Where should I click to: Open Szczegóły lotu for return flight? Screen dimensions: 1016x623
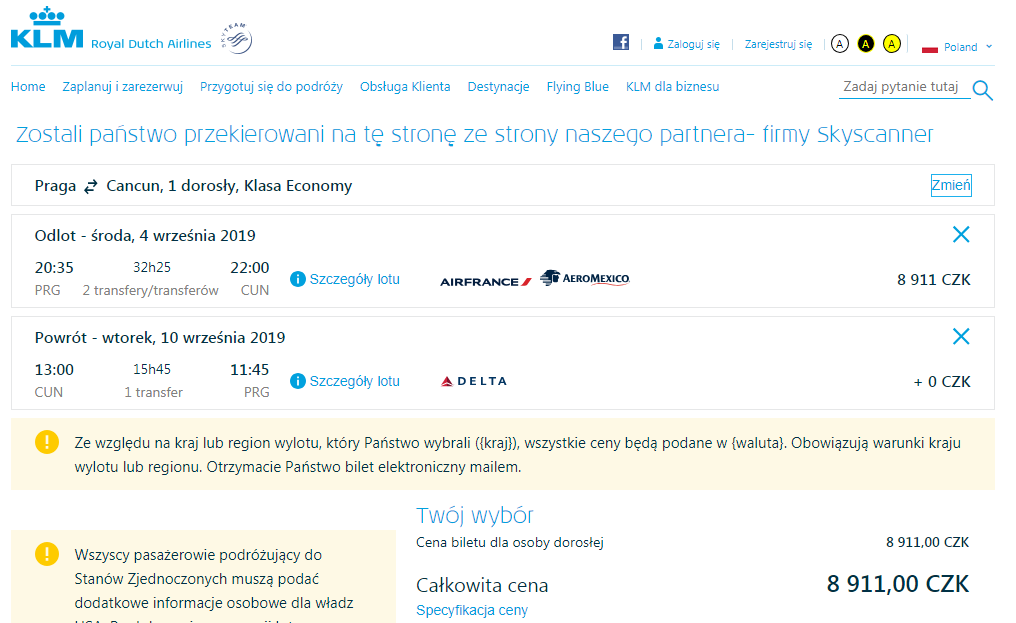354,381
